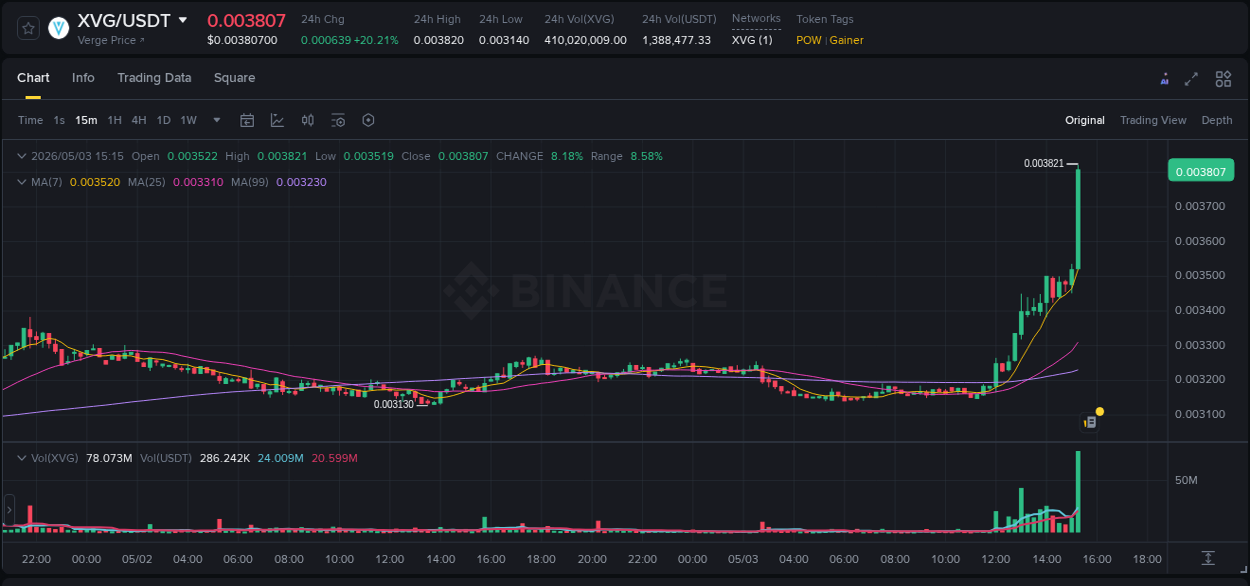The width and height of the screenshot is (1250, 586).
Task: Select the 1D interval
Action: 163,120
